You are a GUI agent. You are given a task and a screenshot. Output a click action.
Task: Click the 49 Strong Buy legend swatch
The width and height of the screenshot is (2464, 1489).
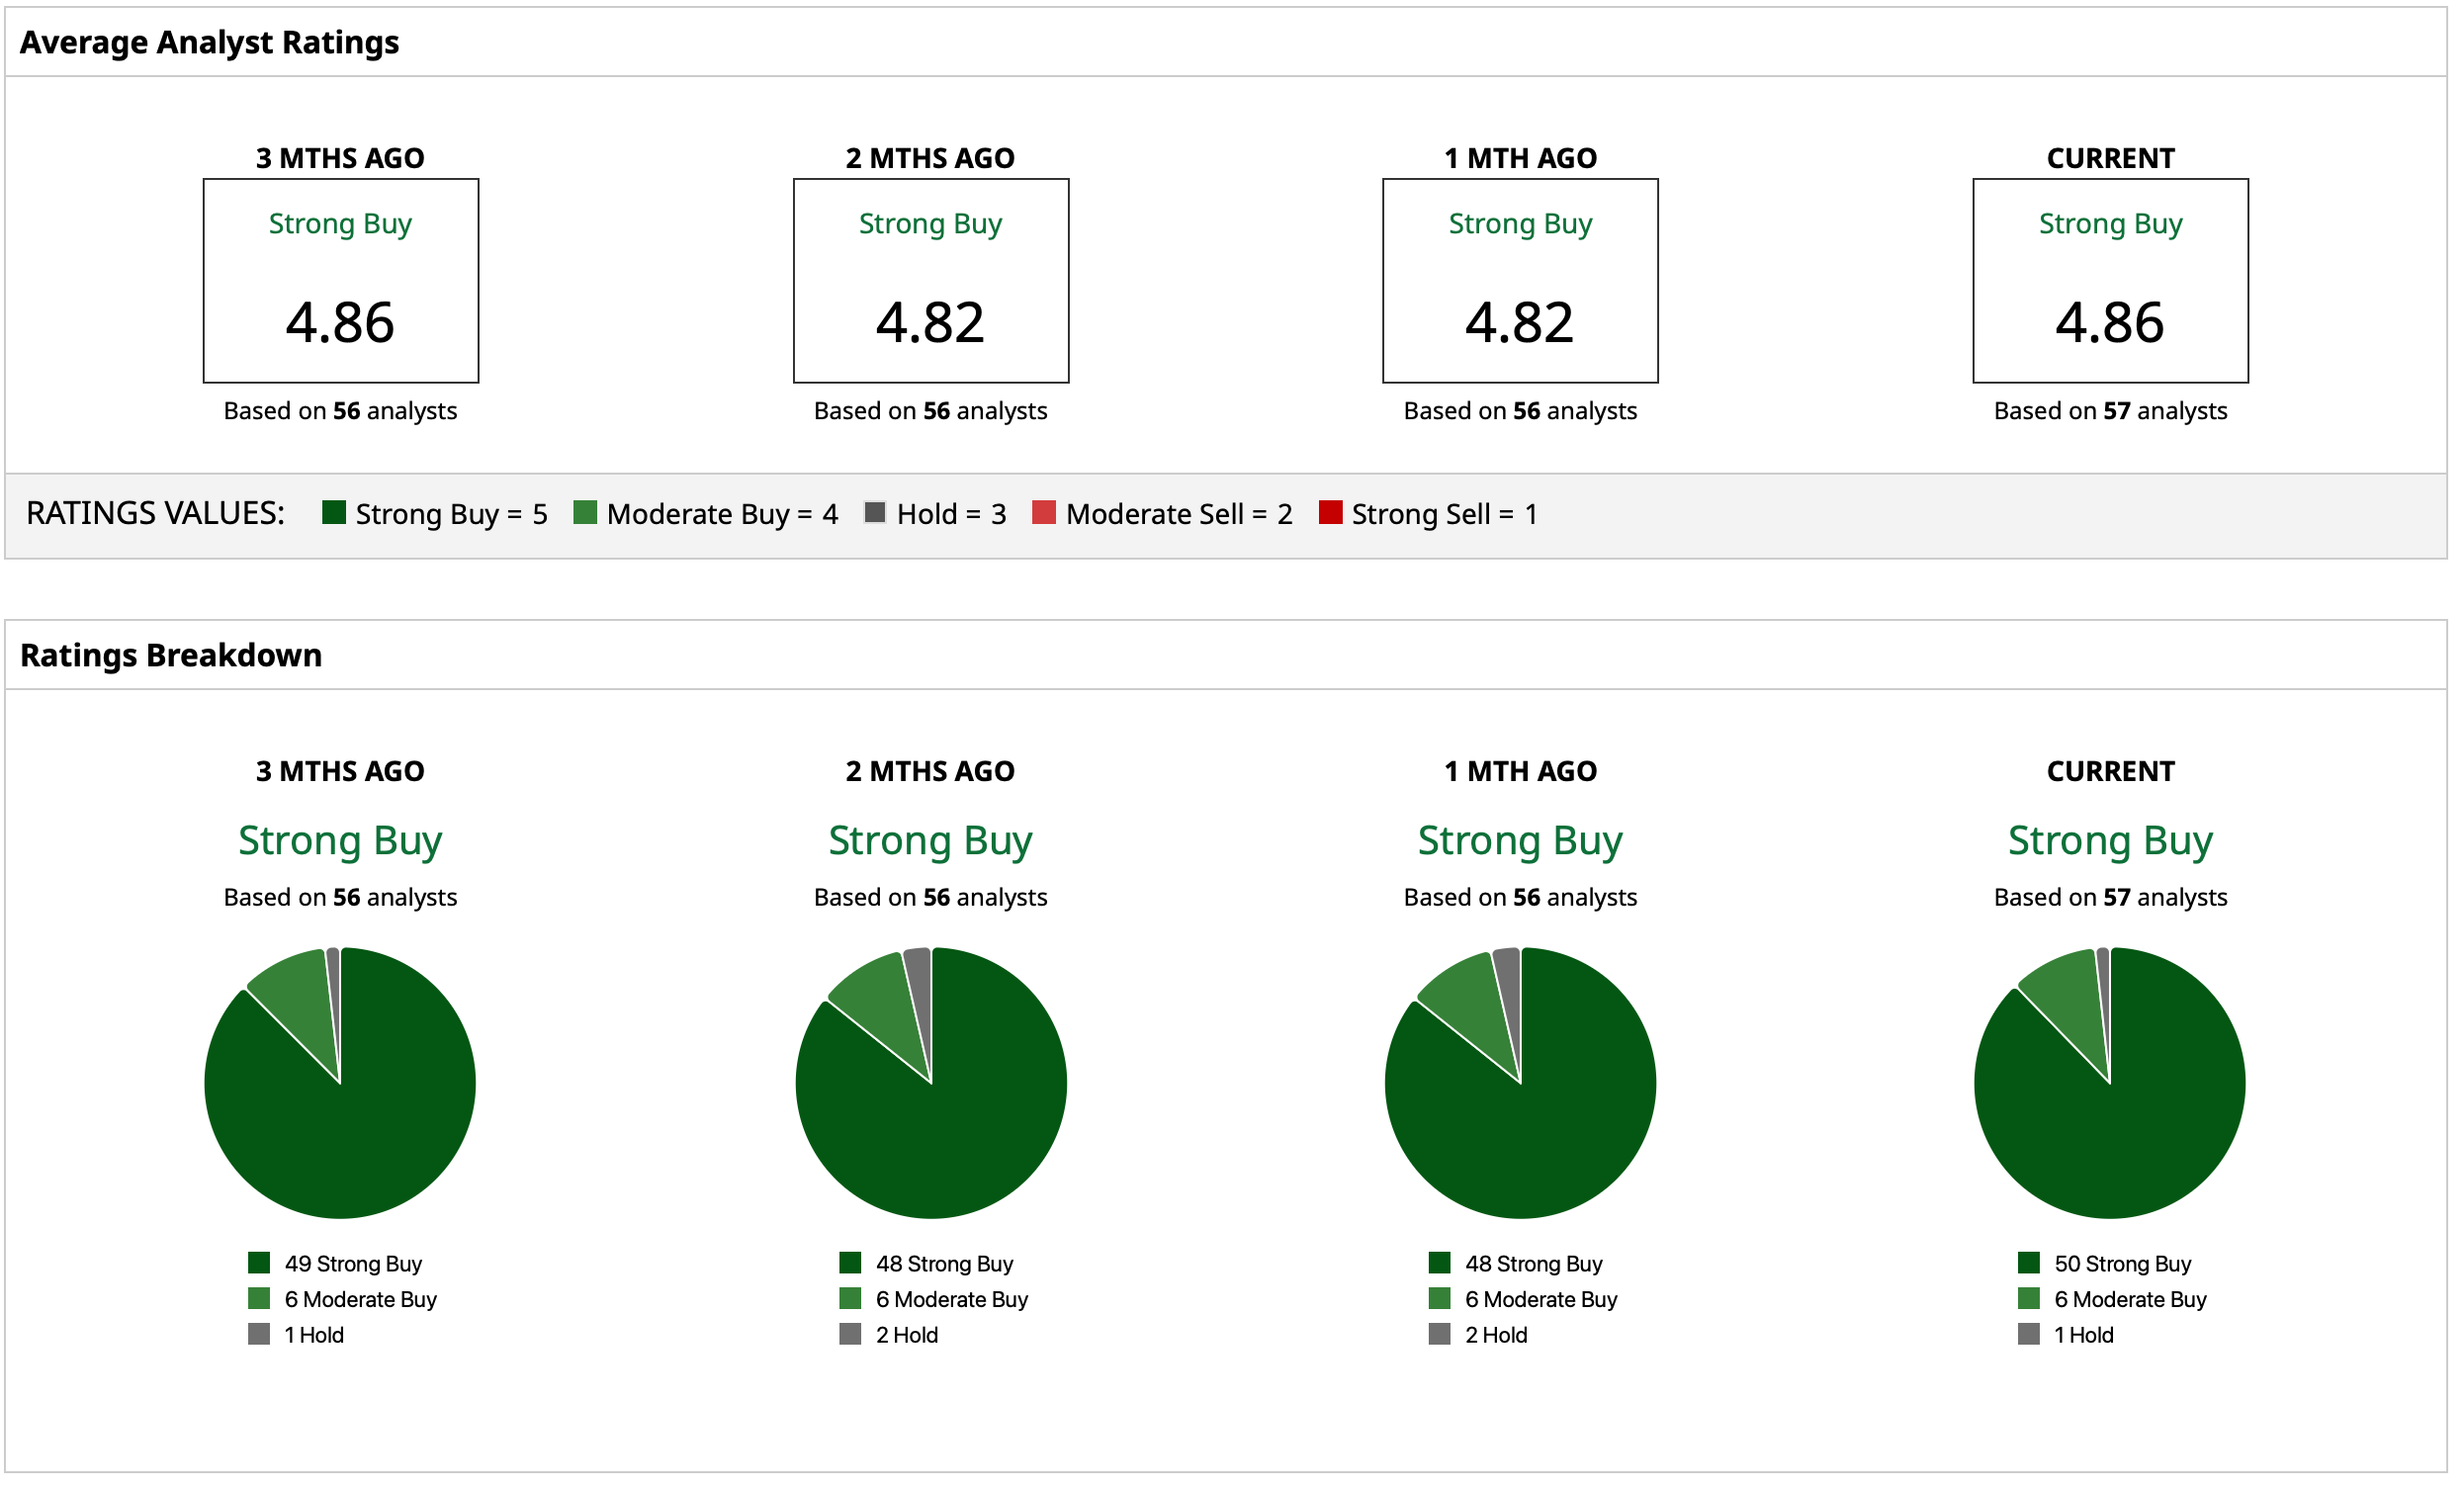(x=259, y=1262)
